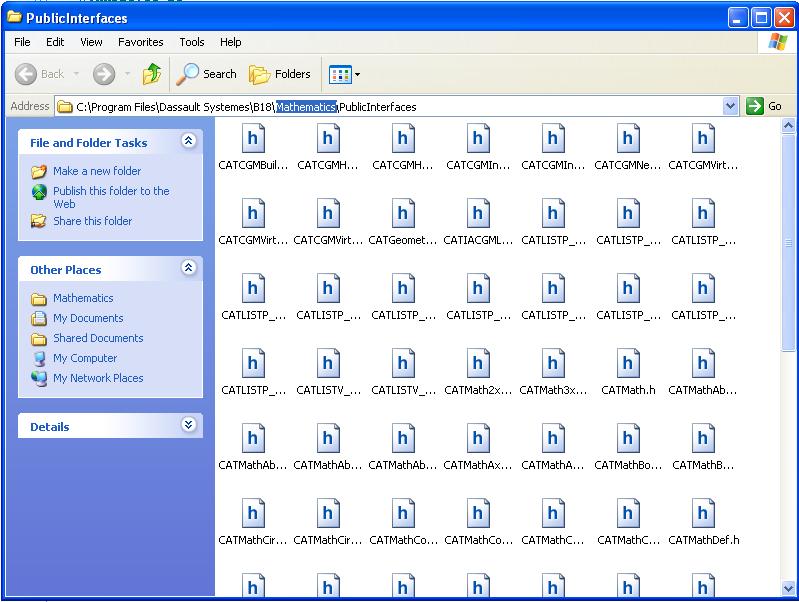Maximize the PublicInterfaces window
Viewport: 799px width, 602px height.
tap(761, 18)
